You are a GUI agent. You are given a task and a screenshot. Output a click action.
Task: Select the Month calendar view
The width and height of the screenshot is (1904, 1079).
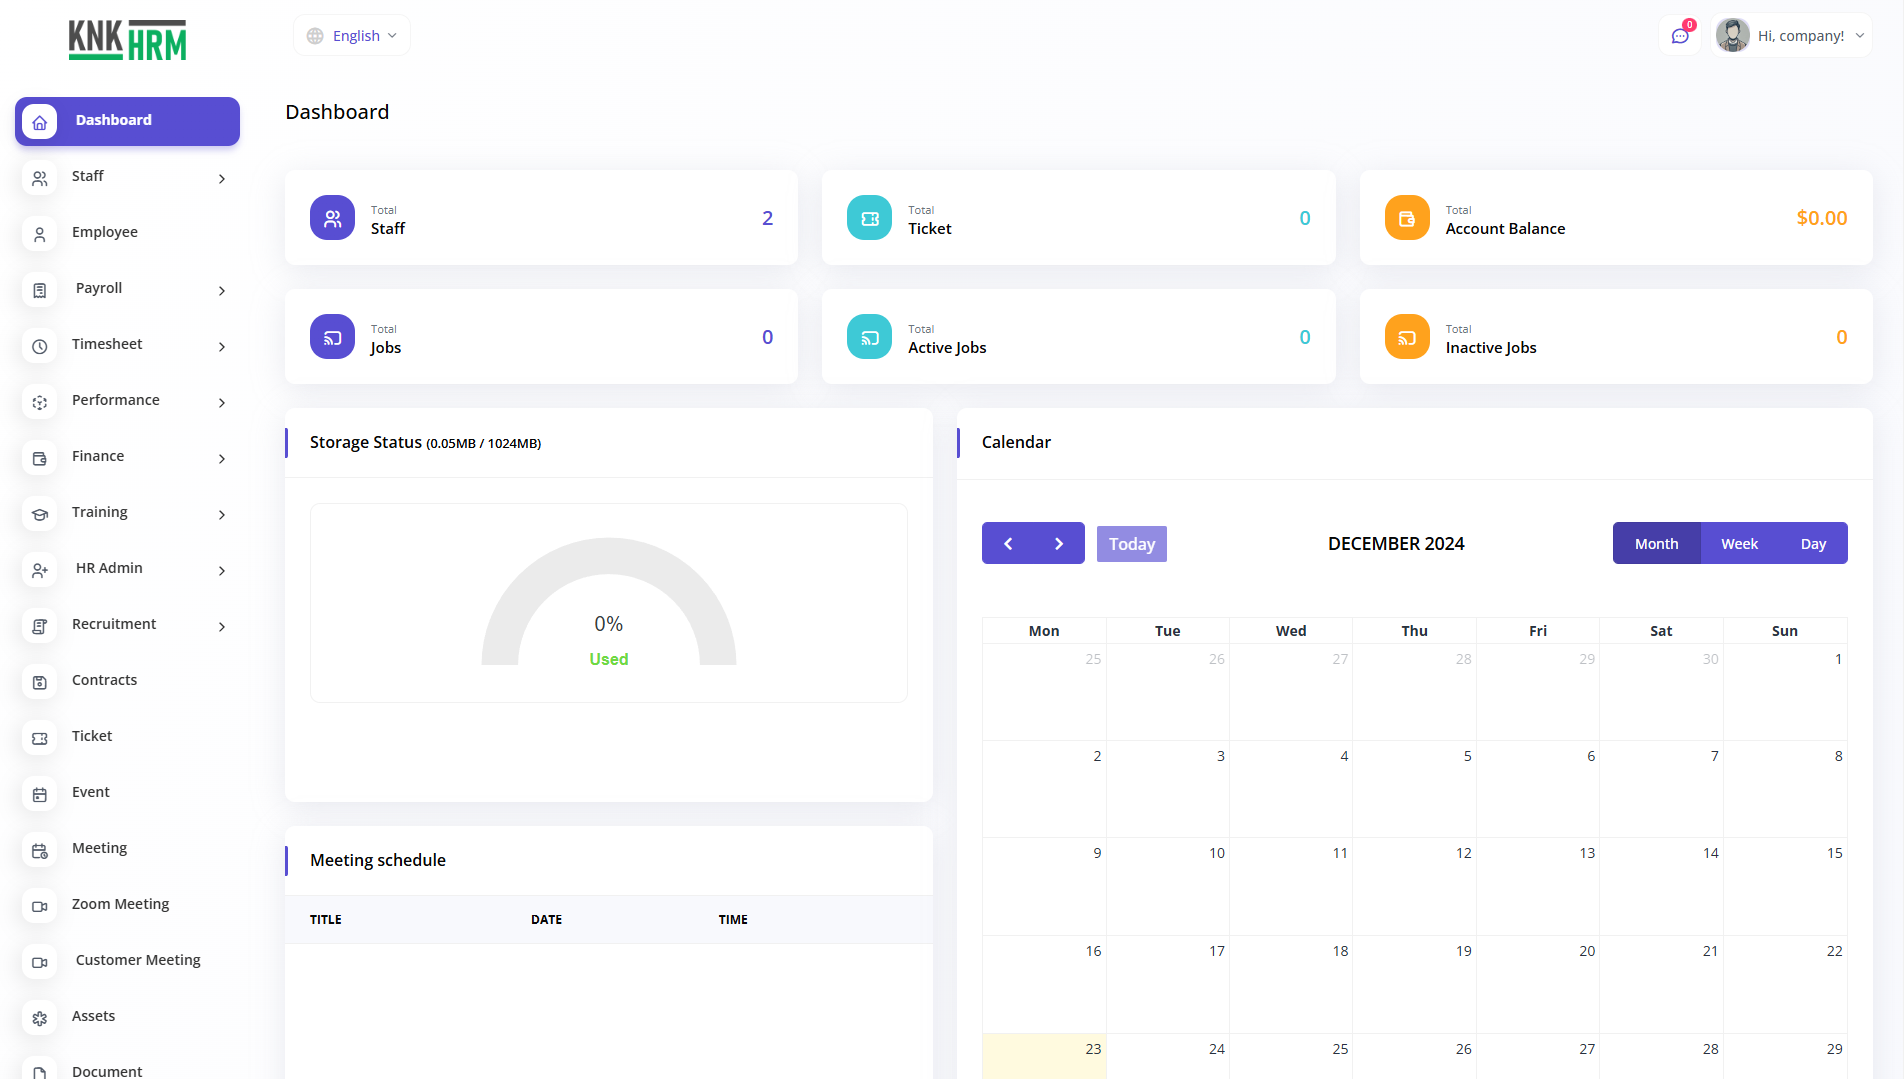1656,544
